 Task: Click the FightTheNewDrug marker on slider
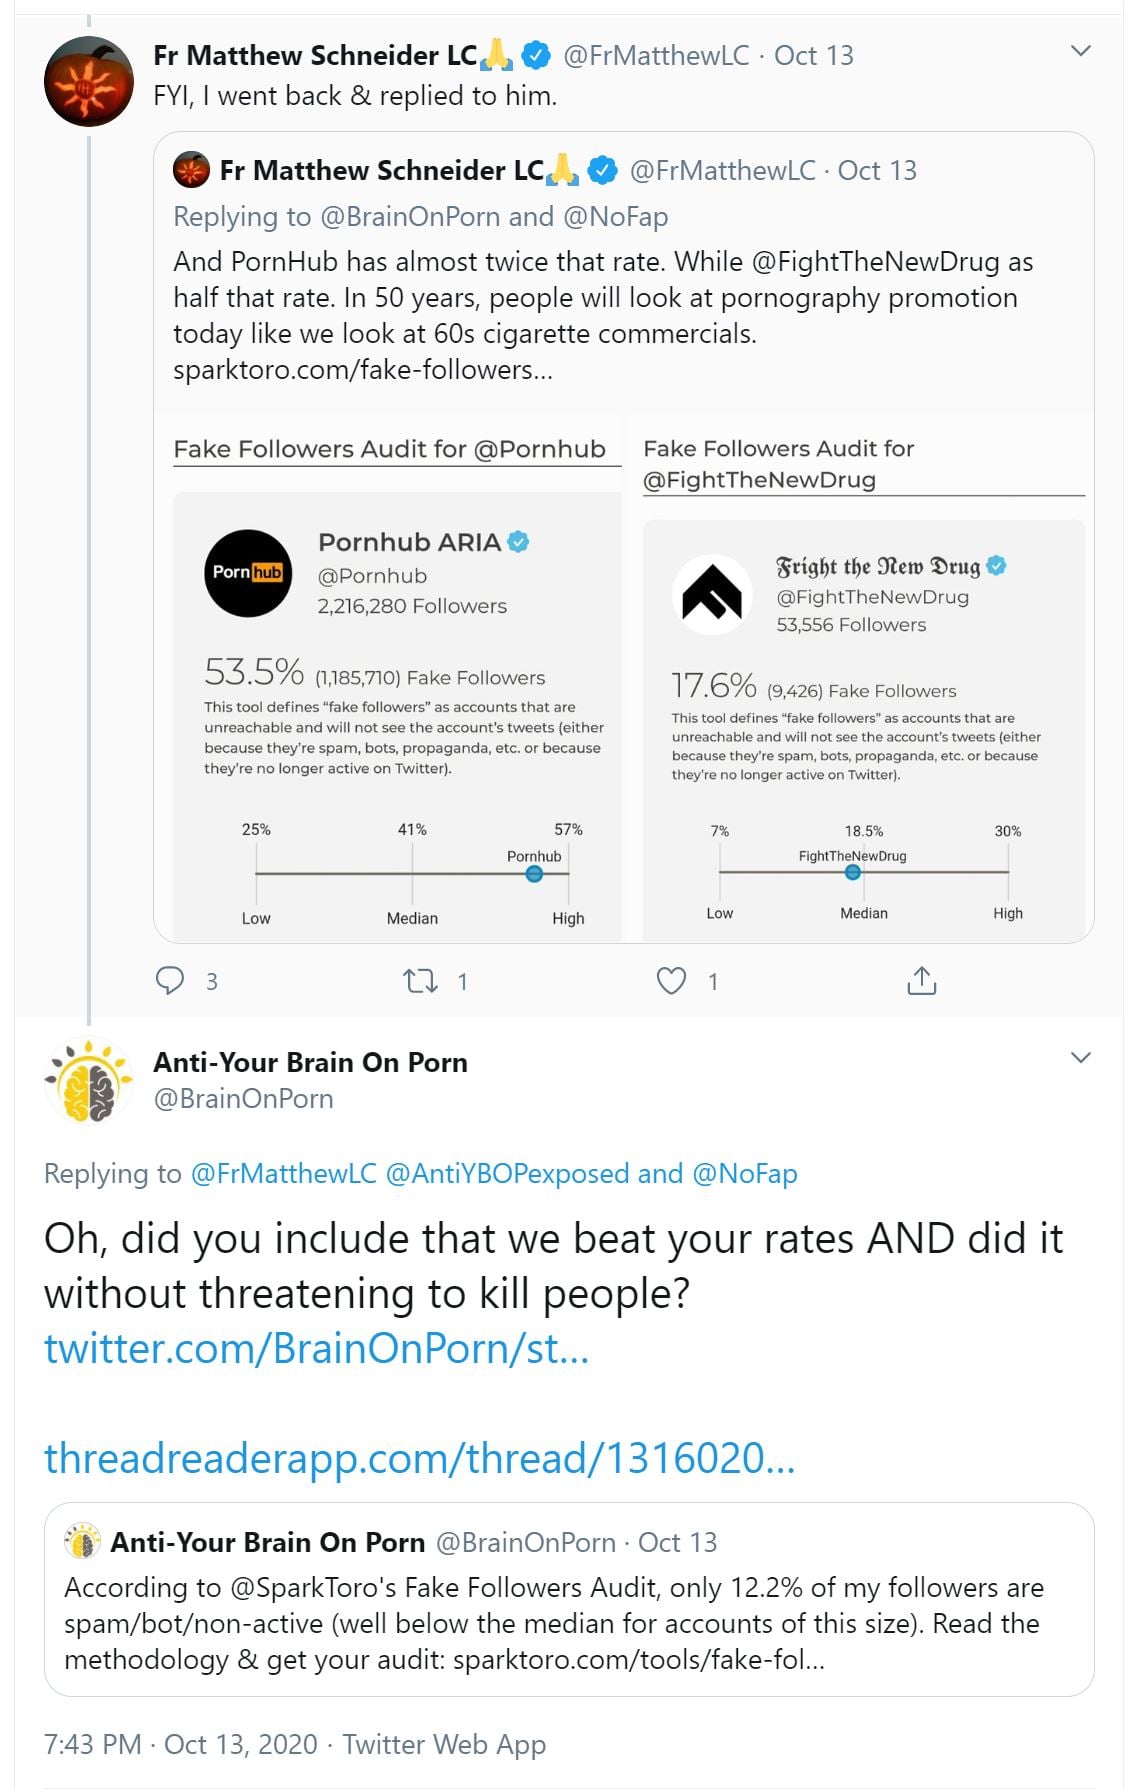tap(852, 872)
